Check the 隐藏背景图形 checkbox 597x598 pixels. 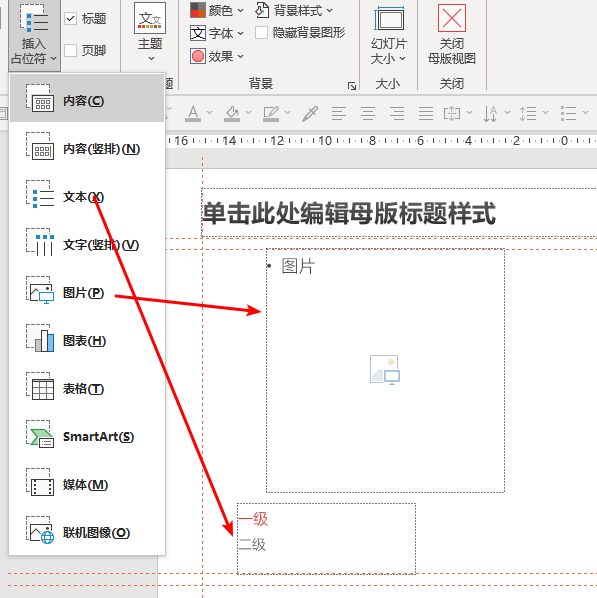261,33
